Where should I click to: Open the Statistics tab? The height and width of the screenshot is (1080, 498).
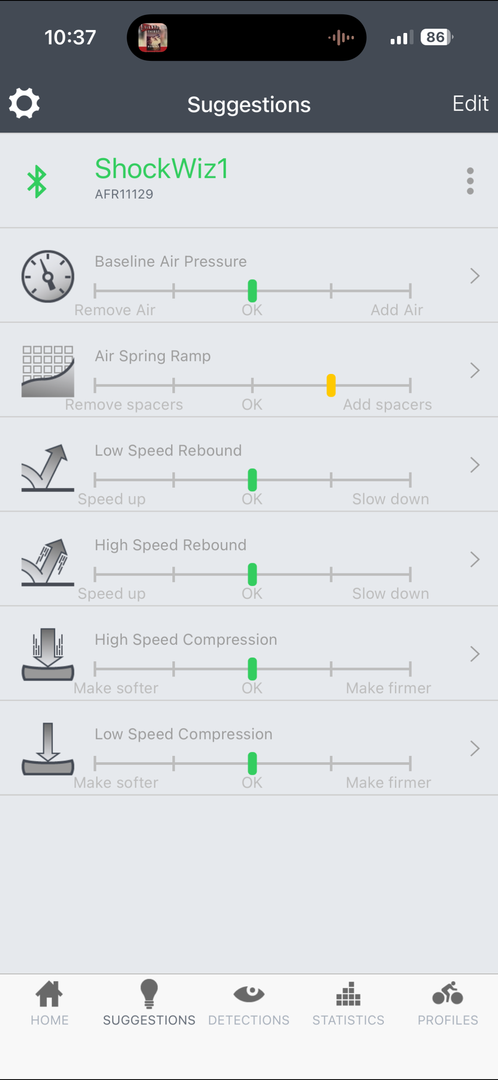pyautogui.click(x=348, y=1004)
